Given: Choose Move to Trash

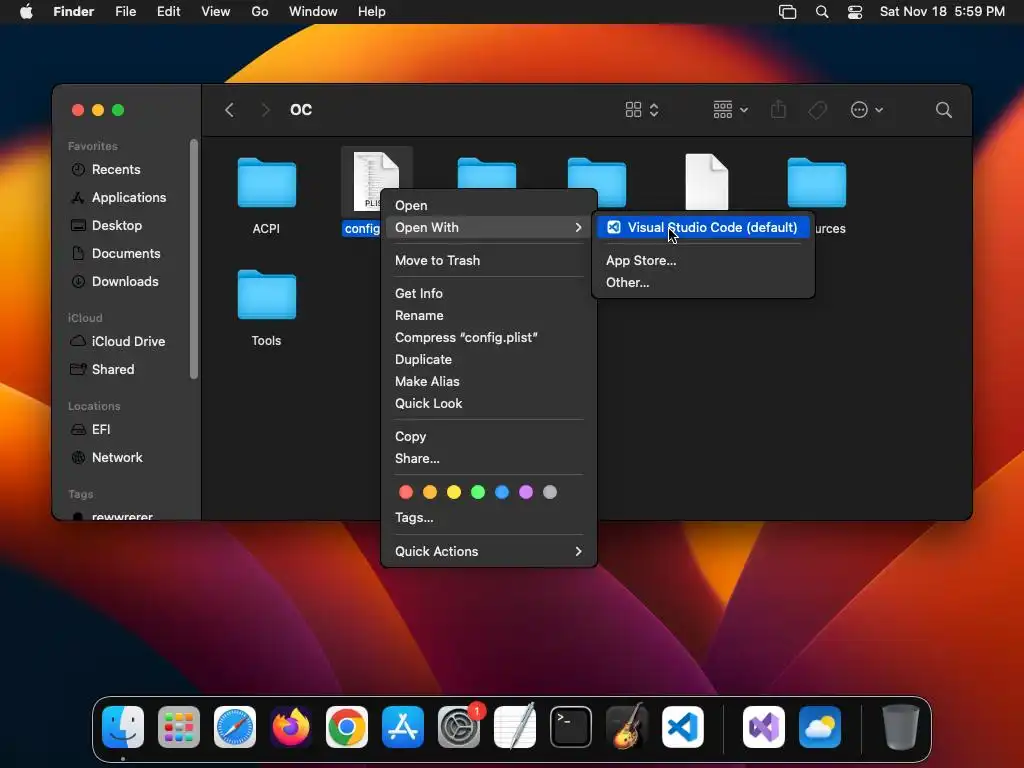Looking at the screenshot, I should [x=488, y=261].
